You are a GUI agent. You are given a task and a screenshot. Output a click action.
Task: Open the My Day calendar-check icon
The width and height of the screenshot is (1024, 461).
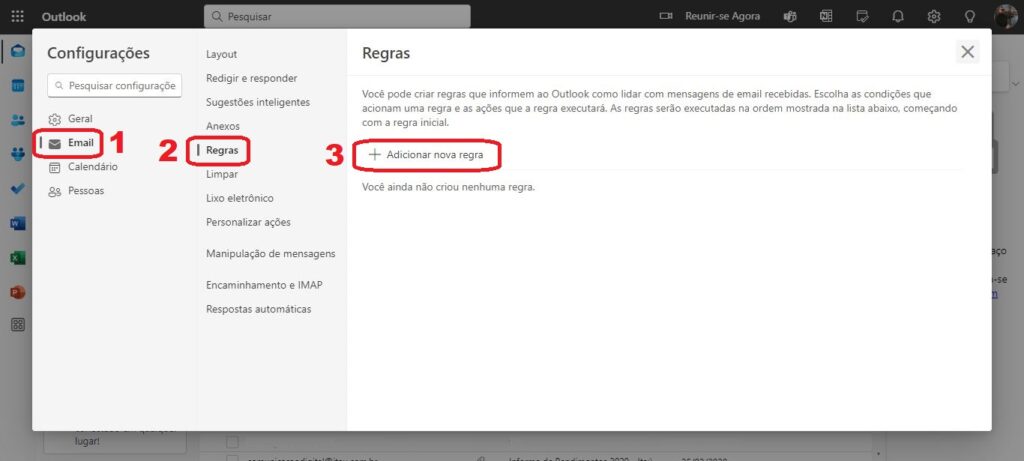pyautogui.click(x=862, y=17)
